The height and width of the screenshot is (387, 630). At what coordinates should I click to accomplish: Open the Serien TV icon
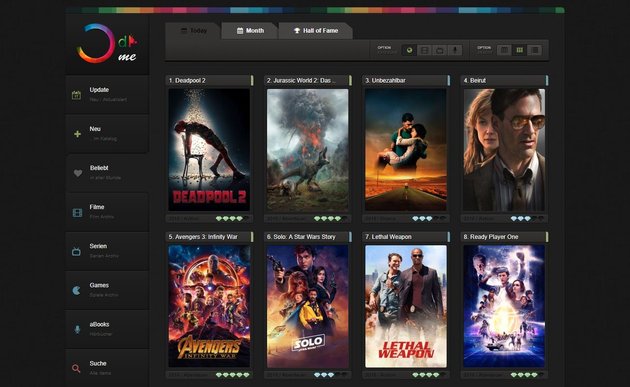[76, 252]
